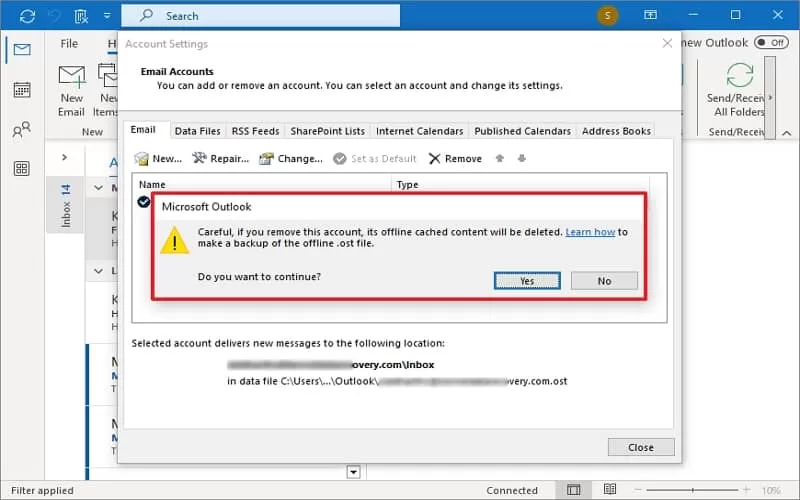Image resolution: width=800 pixels, height=500 pixels.
Task: Switch to Normal view in status bar
Action: [x=573, y=490]
